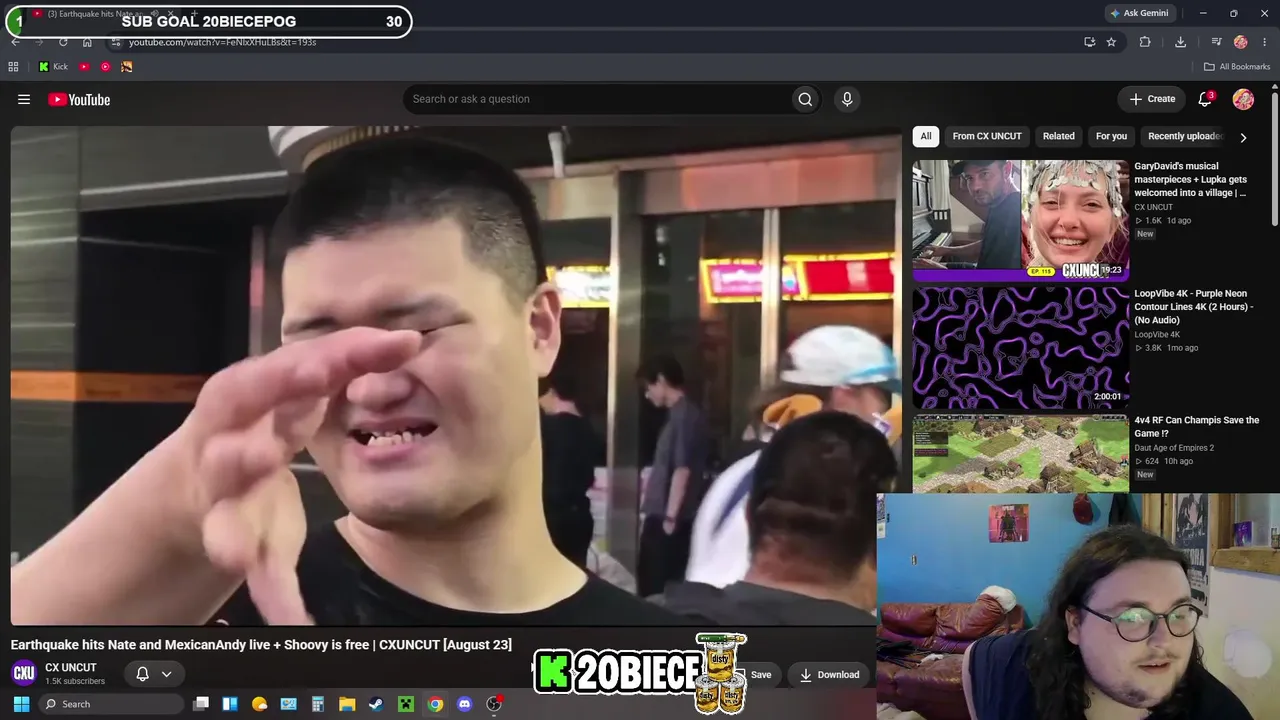The height and width of the screenshot is (720, 1280).
Task: Go to the YouTube home logo
Action: pyautogui.click(x=79, y=99)
